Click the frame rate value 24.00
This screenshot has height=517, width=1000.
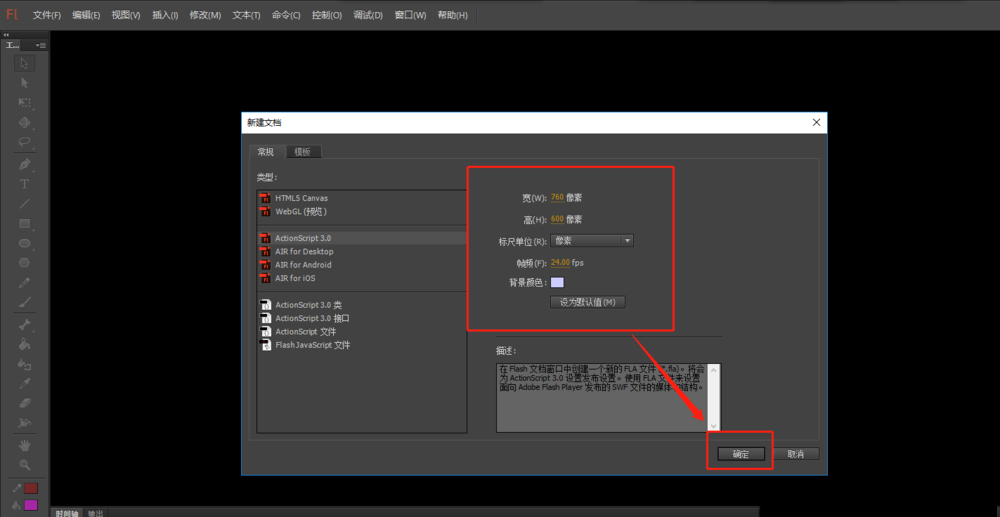pyautogui.click(x=560, y=262)
